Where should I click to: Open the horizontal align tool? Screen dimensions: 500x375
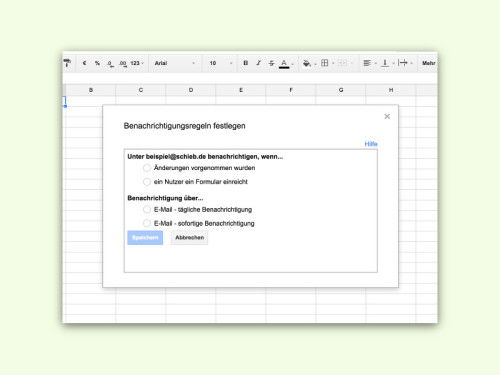(367, 63)
